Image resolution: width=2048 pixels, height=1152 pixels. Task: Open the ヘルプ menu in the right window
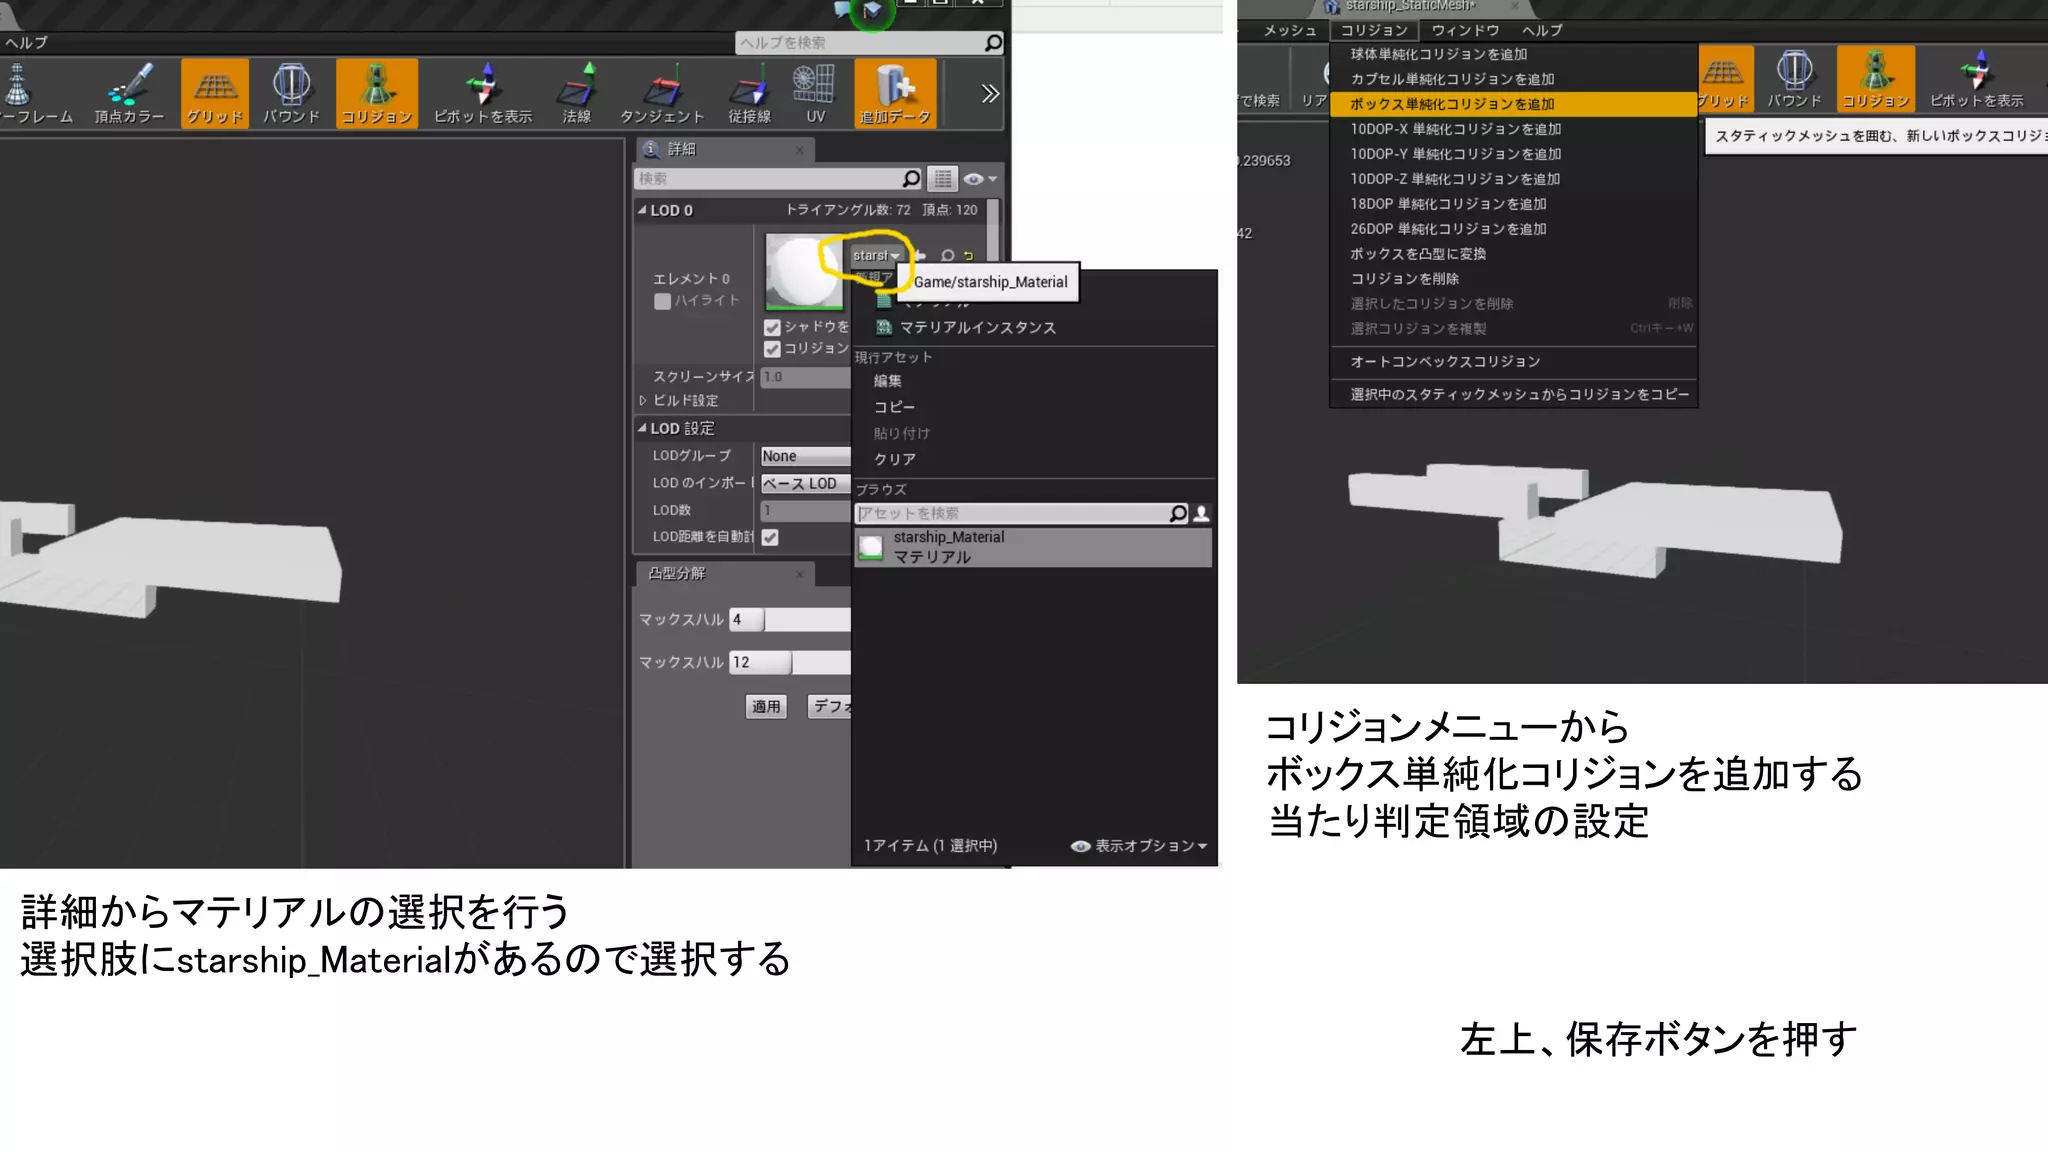1542,30
